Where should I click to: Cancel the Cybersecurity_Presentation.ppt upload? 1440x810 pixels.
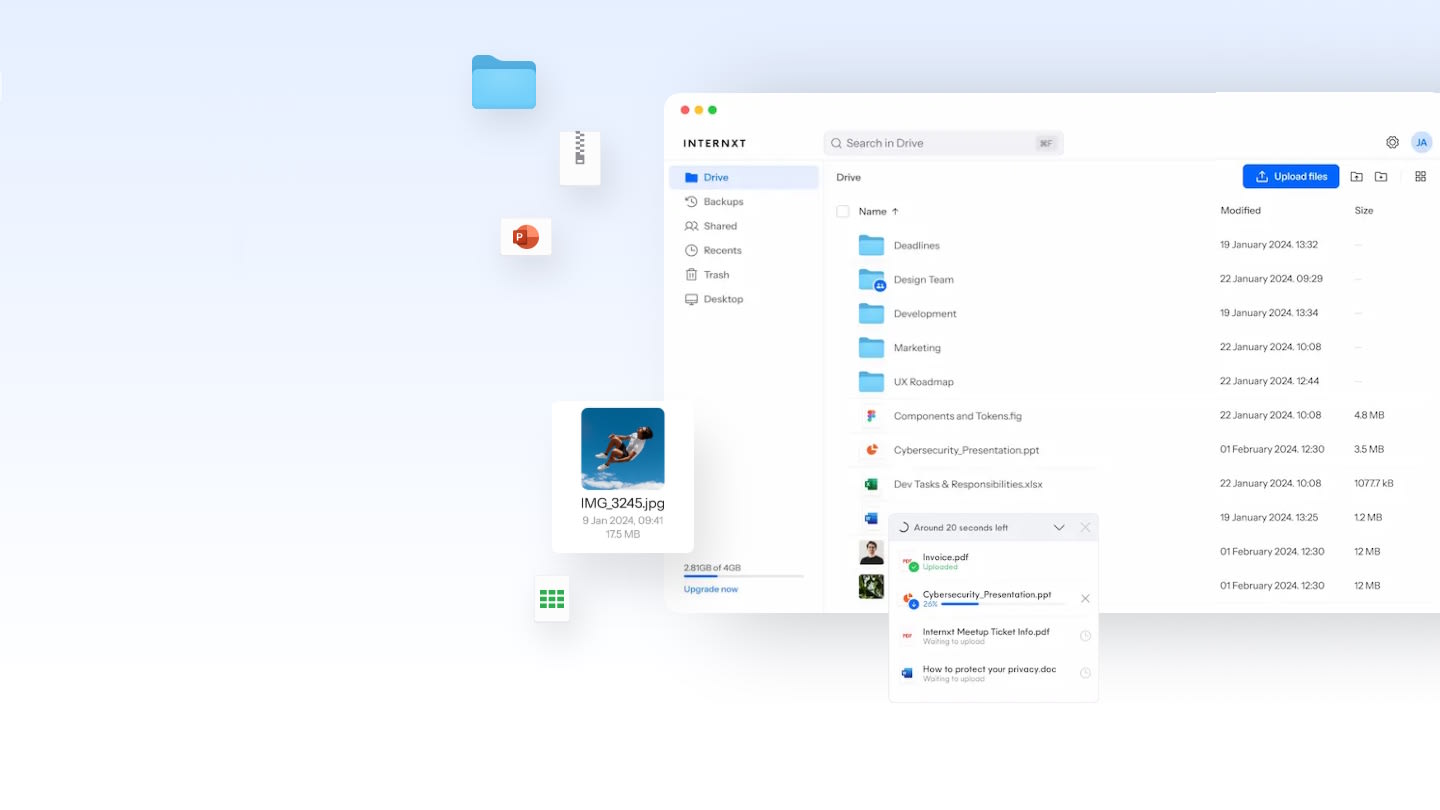coord(1085,598)
